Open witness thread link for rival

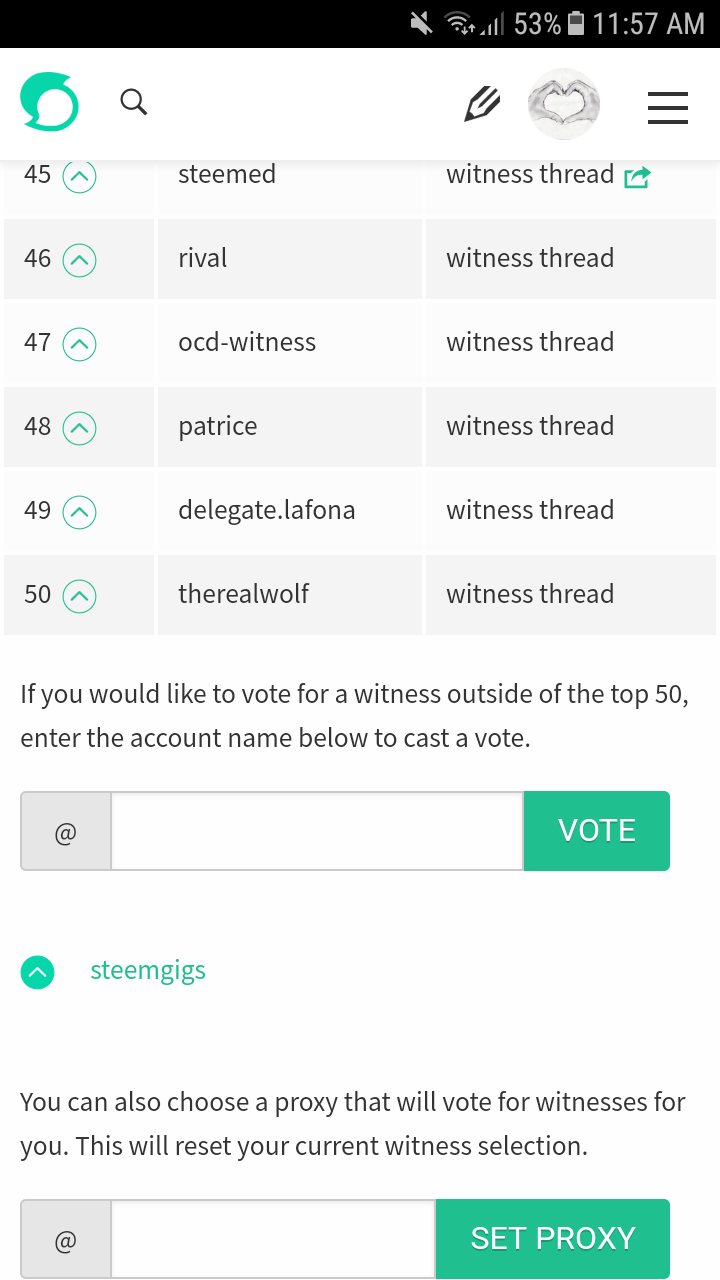coord(530,258)
